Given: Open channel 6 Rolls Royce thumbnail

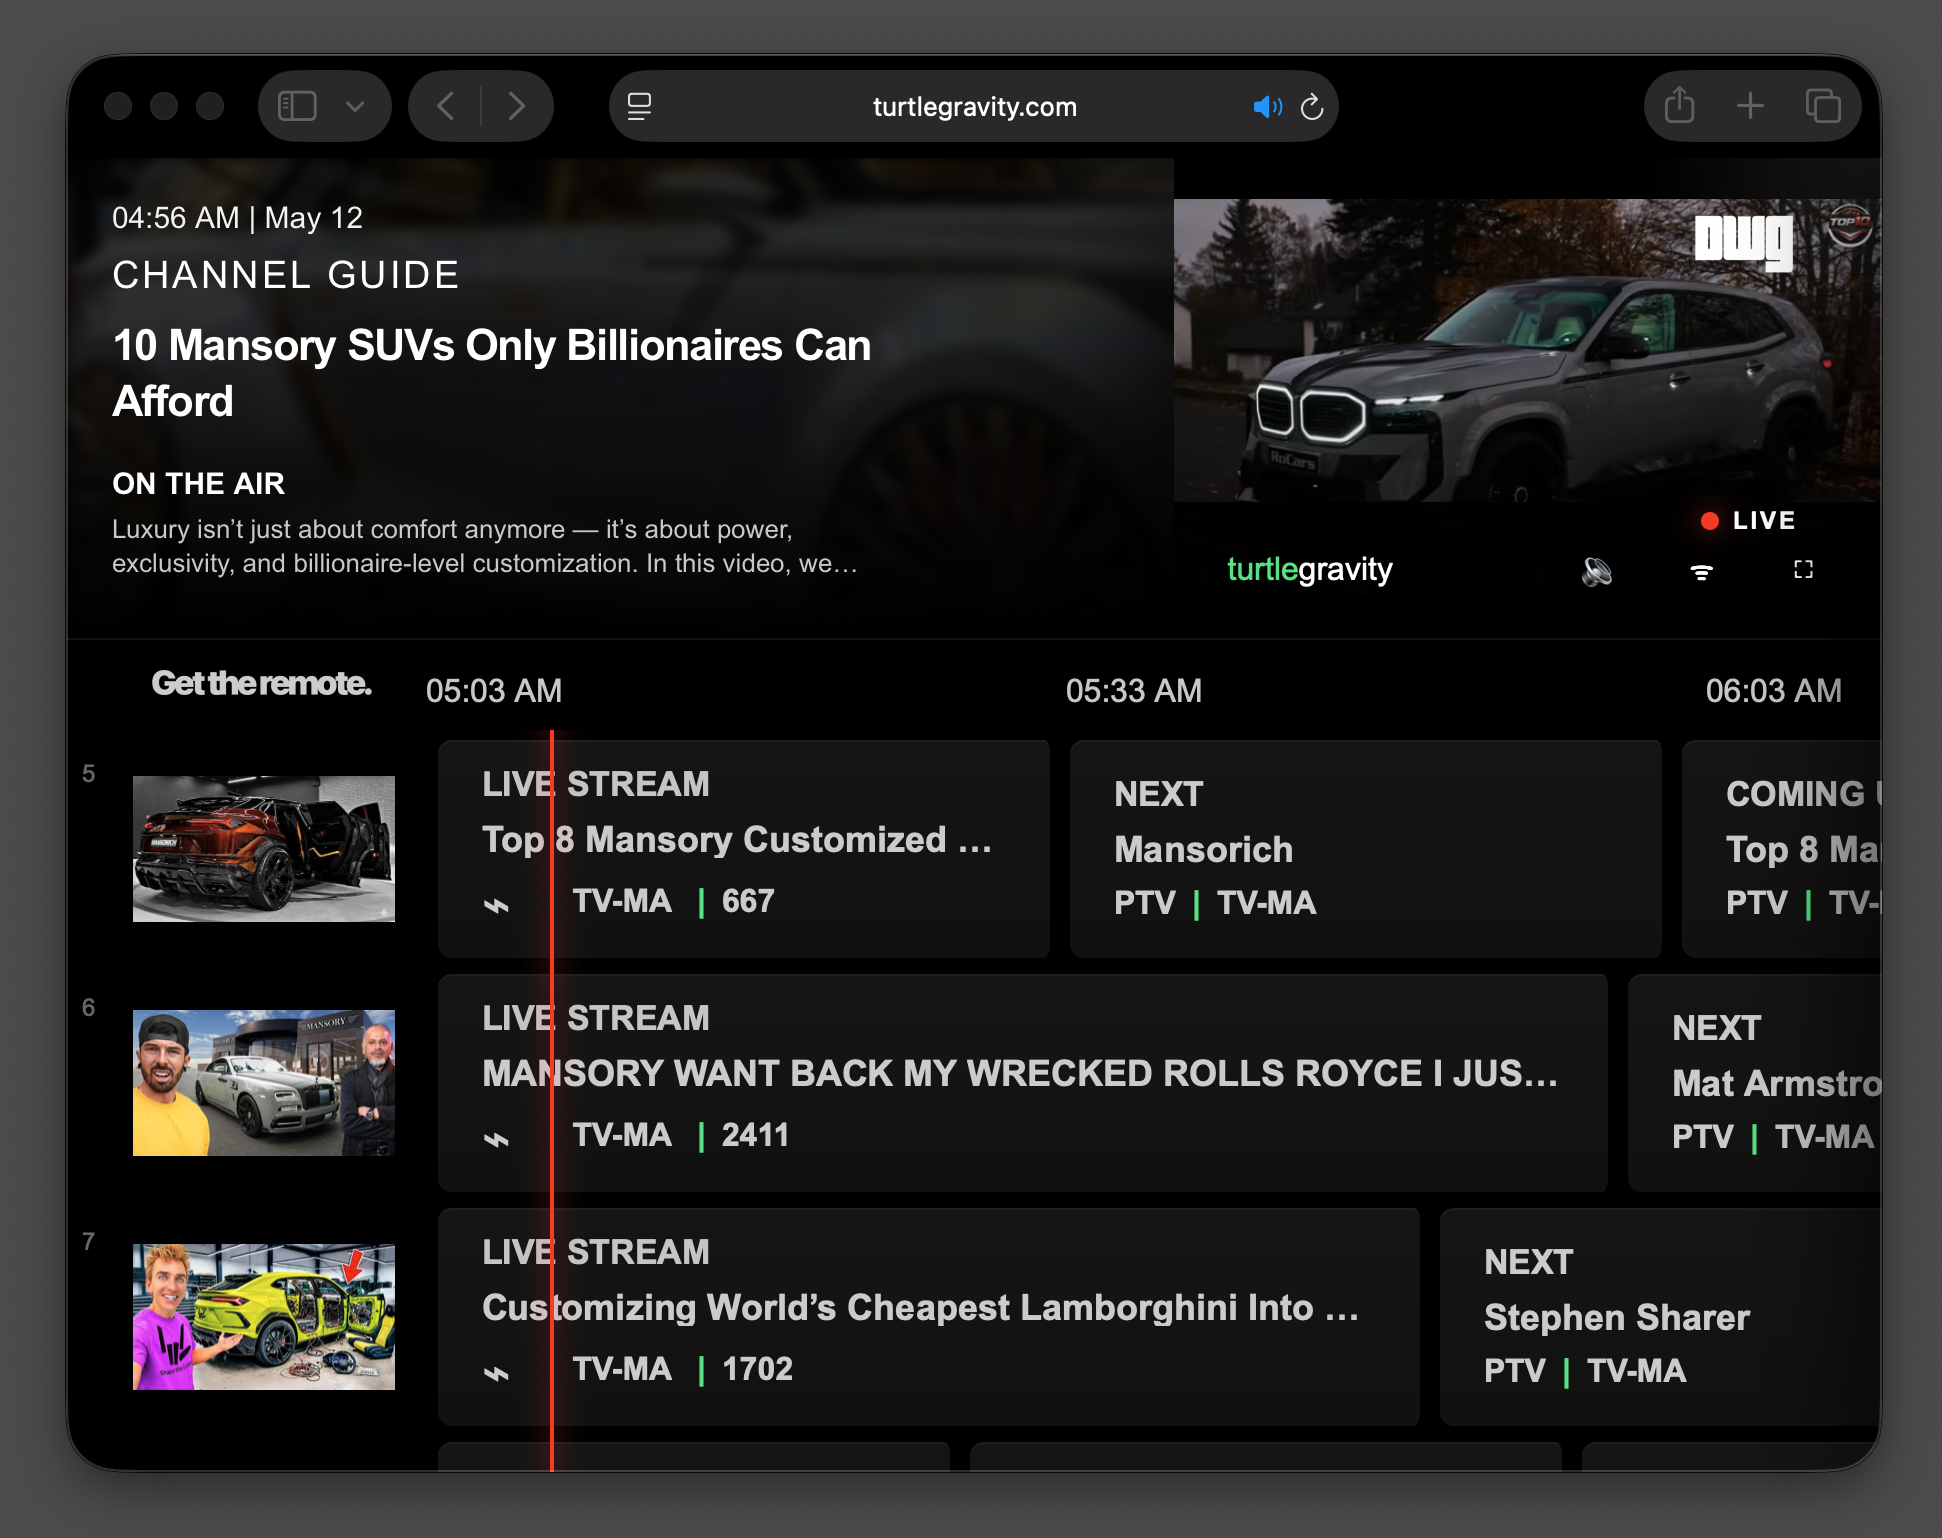Looking at the screenshot, I should [264, 1083].
